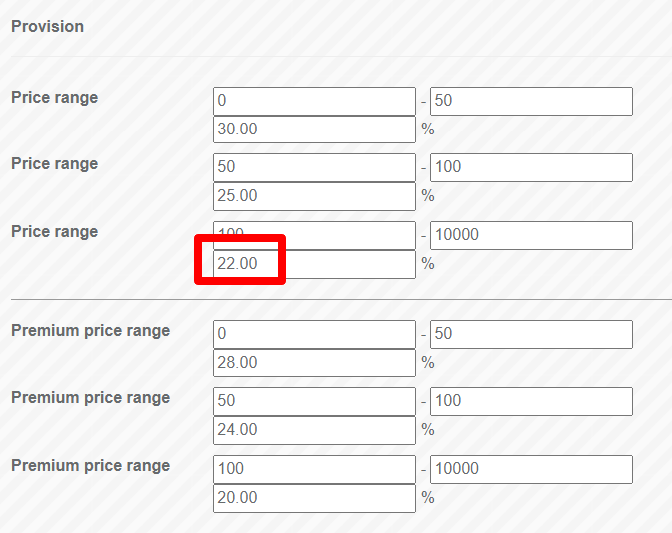The width and height of the screenshot is (672, 533).
Task: Click second Premium price range upper bound (100)
Action: [x=531, y=401]
